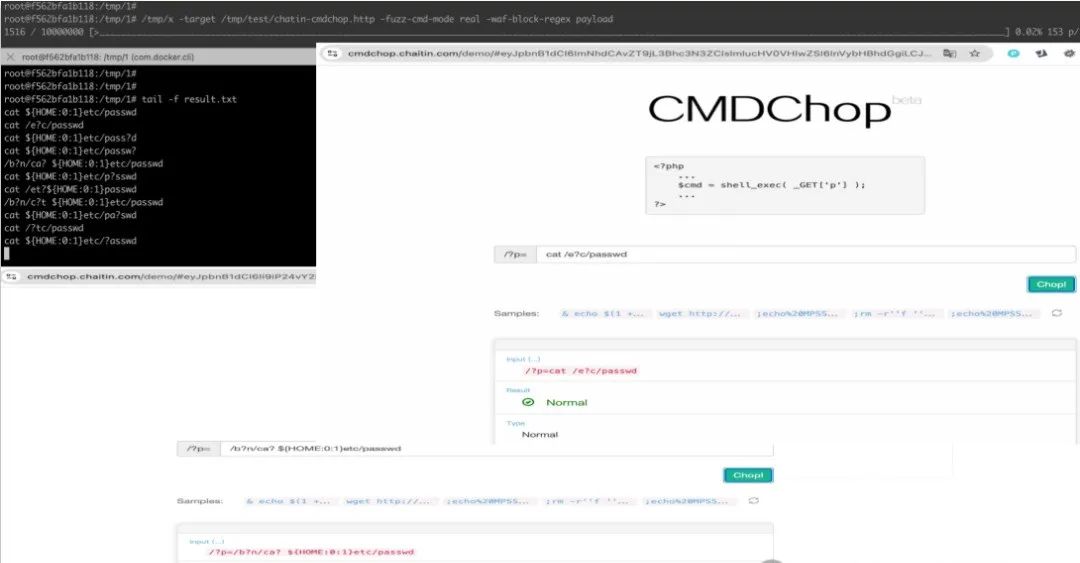Click the fuzz progress bar in top terminal
1080x563 pixels.
(x=549, y=32)
